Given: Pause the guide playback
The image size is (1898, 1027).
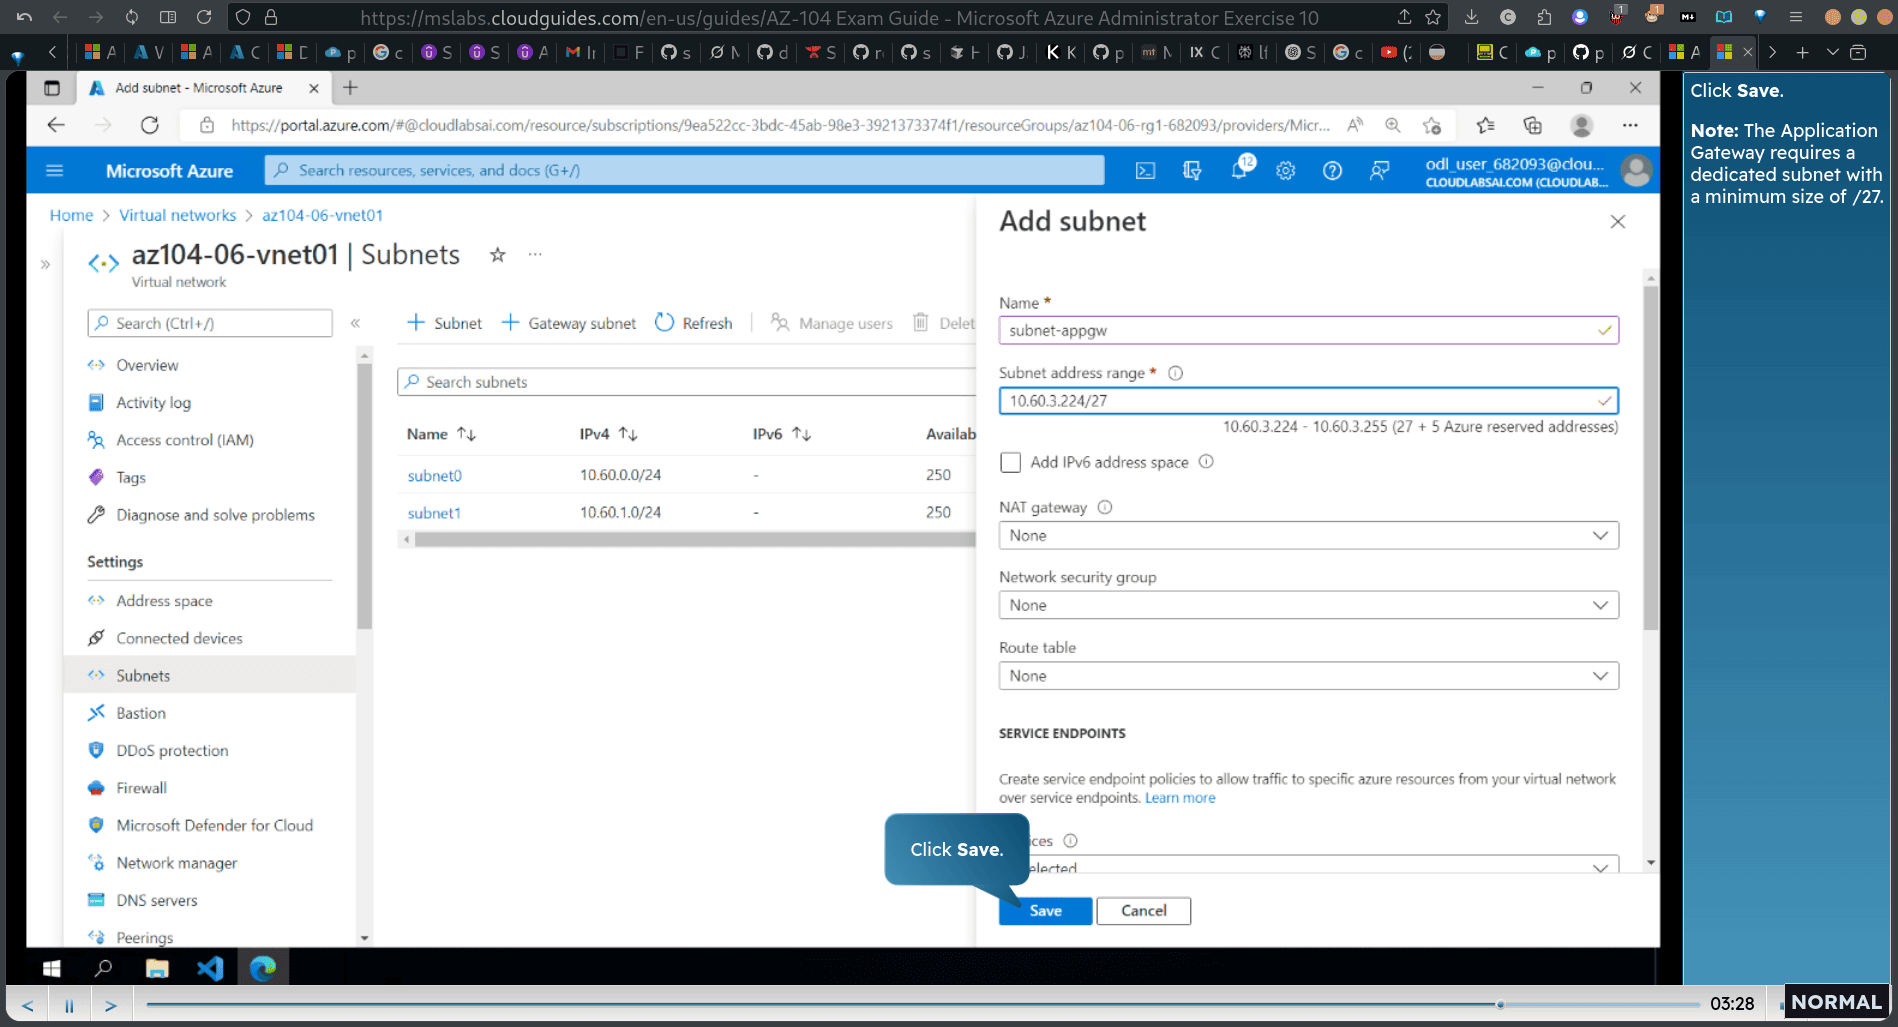Looking at the screenshot, I should 69,1005.
